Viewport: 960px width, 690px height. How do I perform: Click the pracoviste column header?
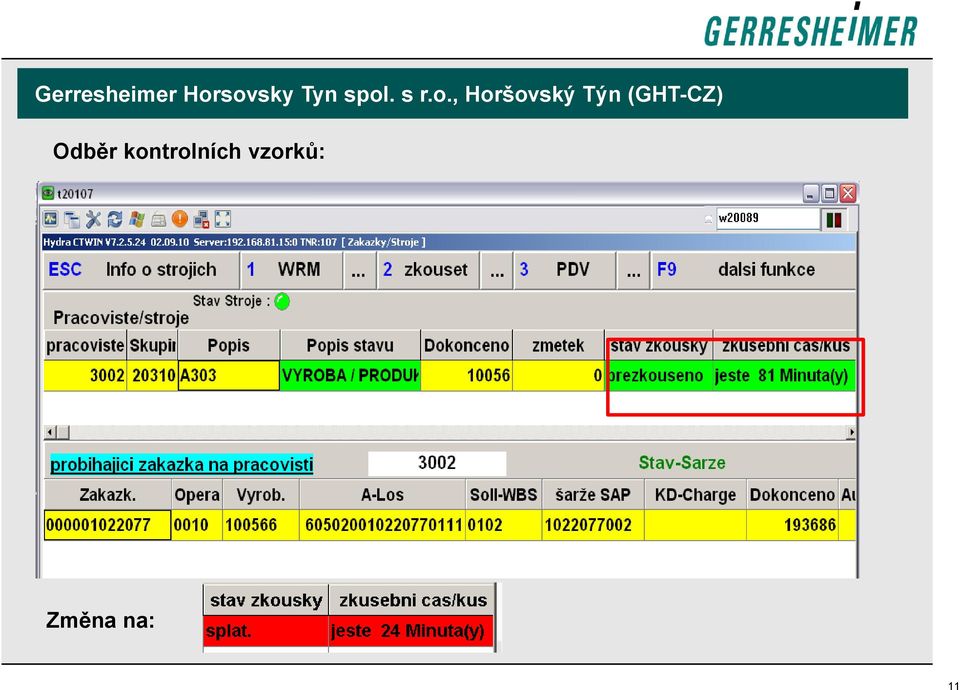point(85,346)
